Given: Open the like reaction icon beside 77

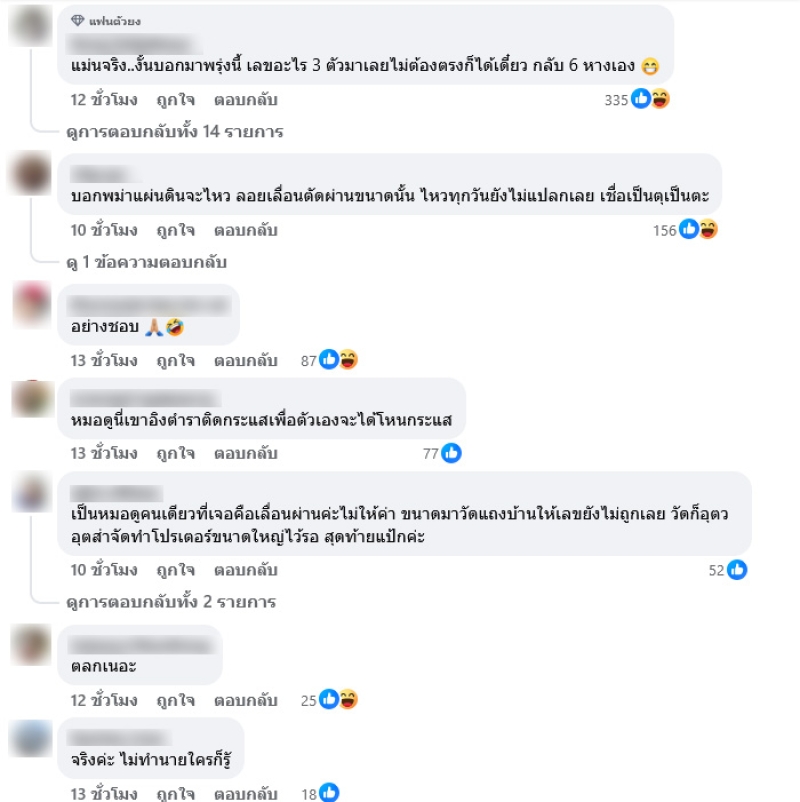Looking at the screenshot, I should [x=451, y=453].
